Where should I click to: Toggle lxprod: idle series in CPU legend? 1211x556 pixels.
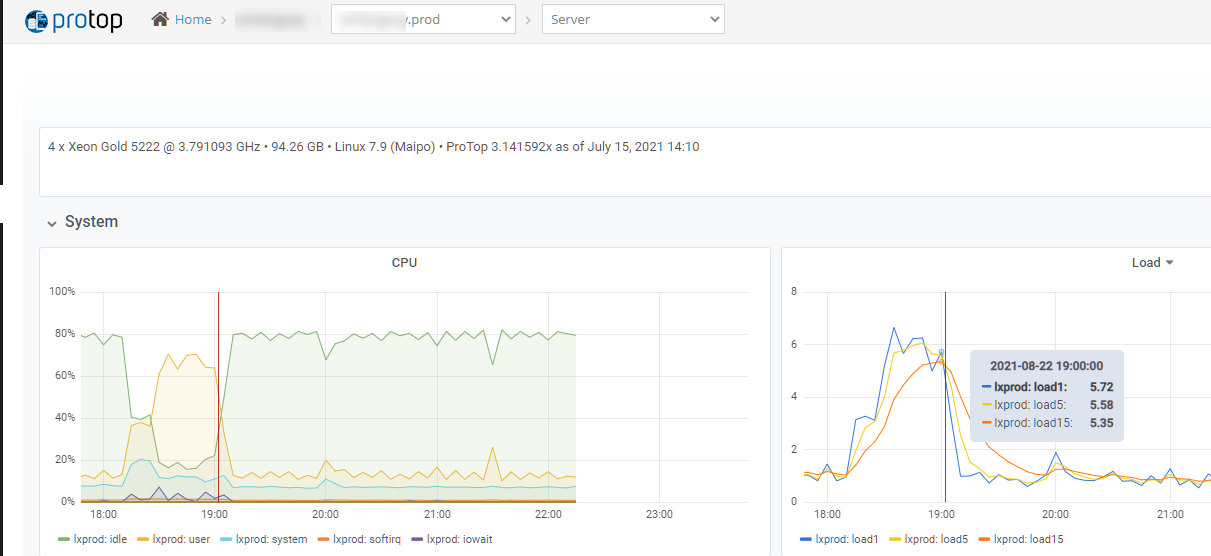tap(99, 539)
